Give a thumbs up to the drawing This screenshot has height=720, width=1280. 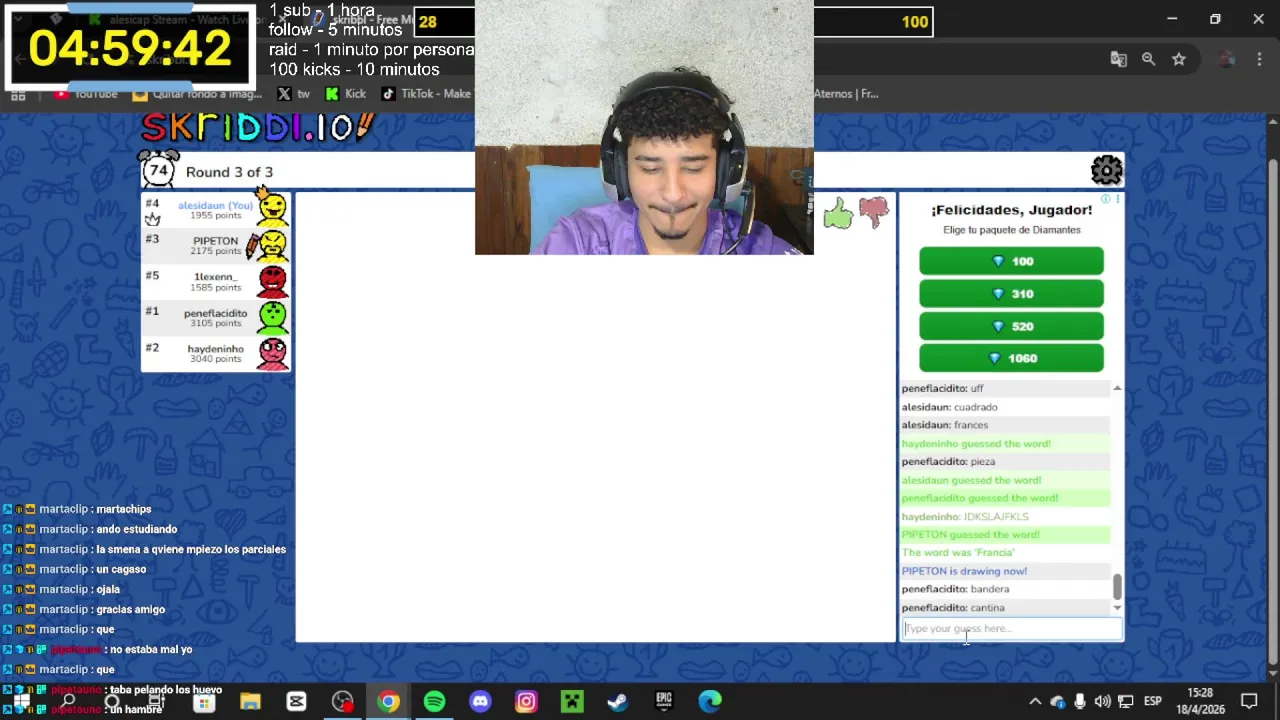click(x=838, y=212)
